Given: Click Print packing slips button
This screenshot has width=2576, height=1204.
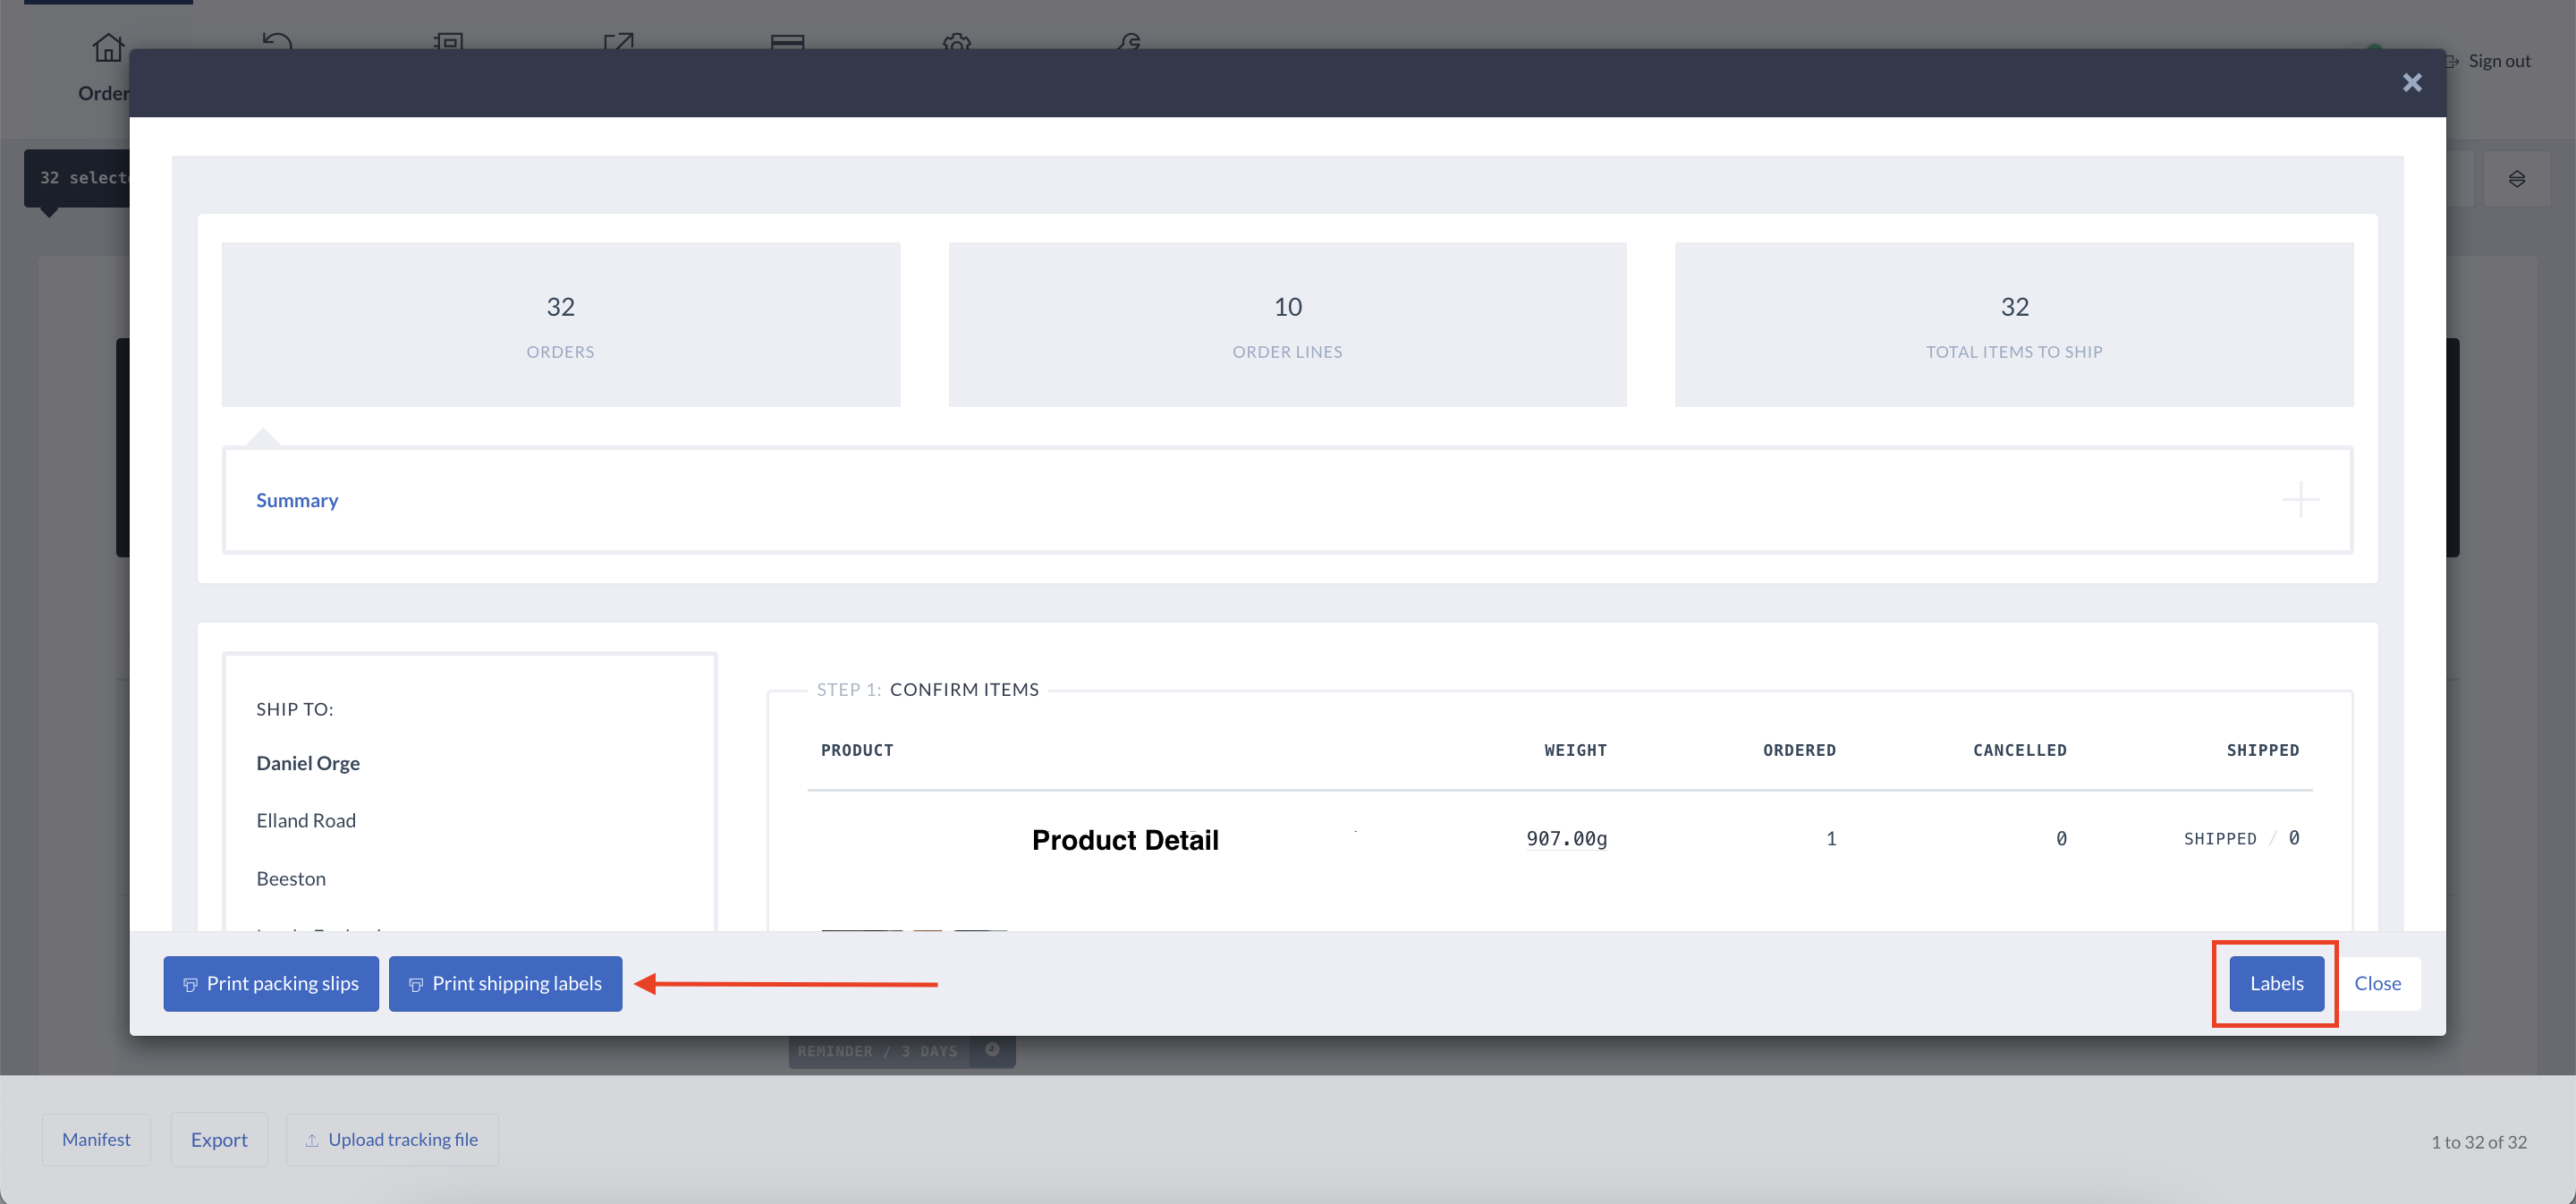Looking at the screenshot, I should [271, 983].
